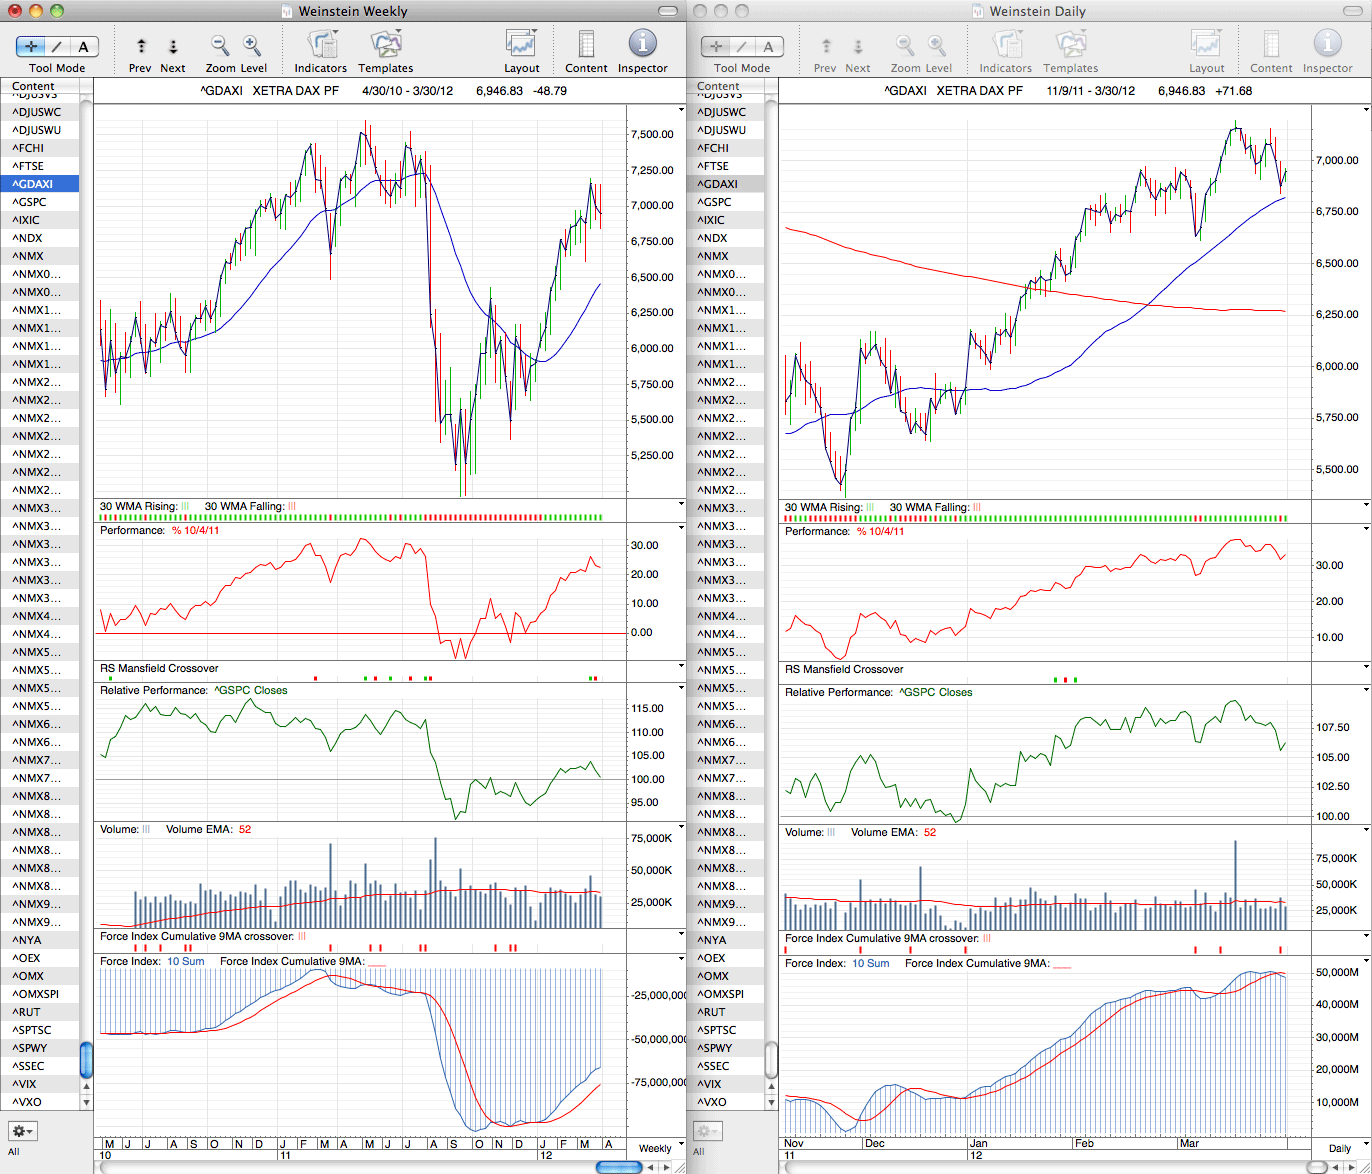
Task: Open gear action menu below Weekly symbol list
Action: pyautogui.click(x=23, y=1131)
